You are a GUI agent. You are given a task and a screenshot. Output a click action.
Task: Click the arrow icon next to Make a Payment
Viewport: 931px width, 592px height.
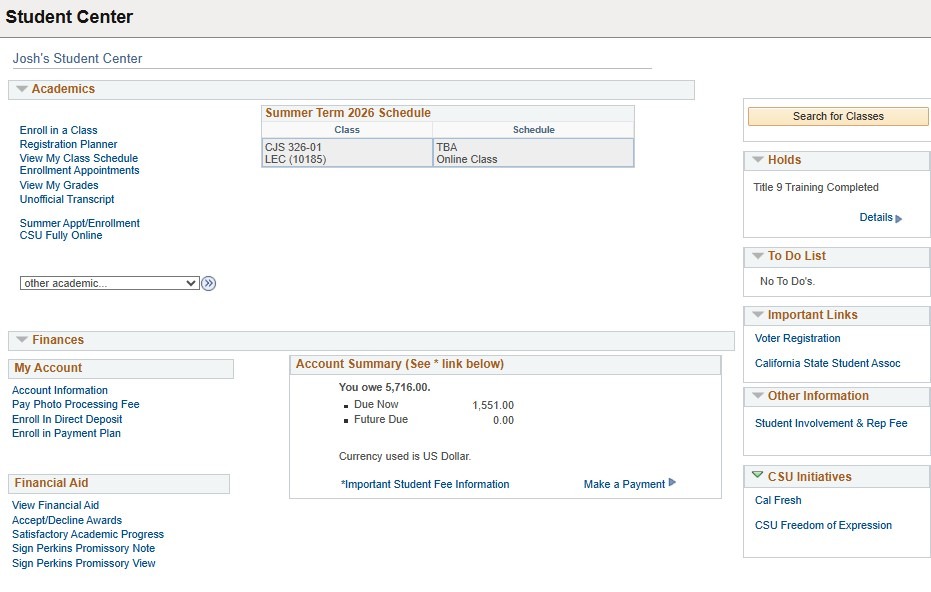[x=672, y=483]
